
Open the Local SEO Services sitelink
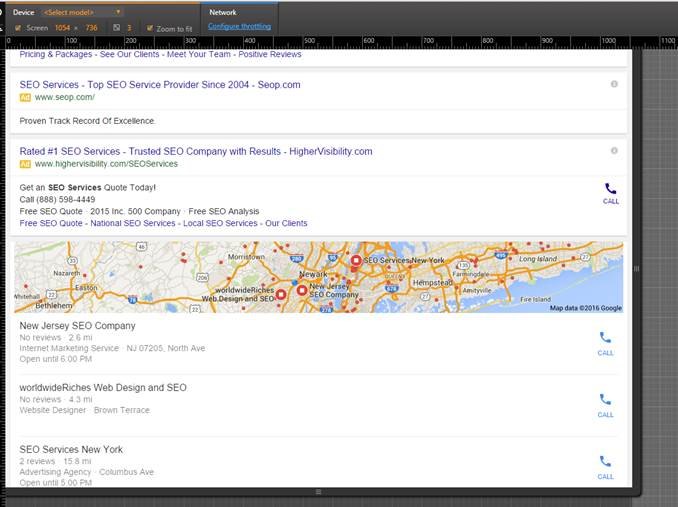[220, 223]
